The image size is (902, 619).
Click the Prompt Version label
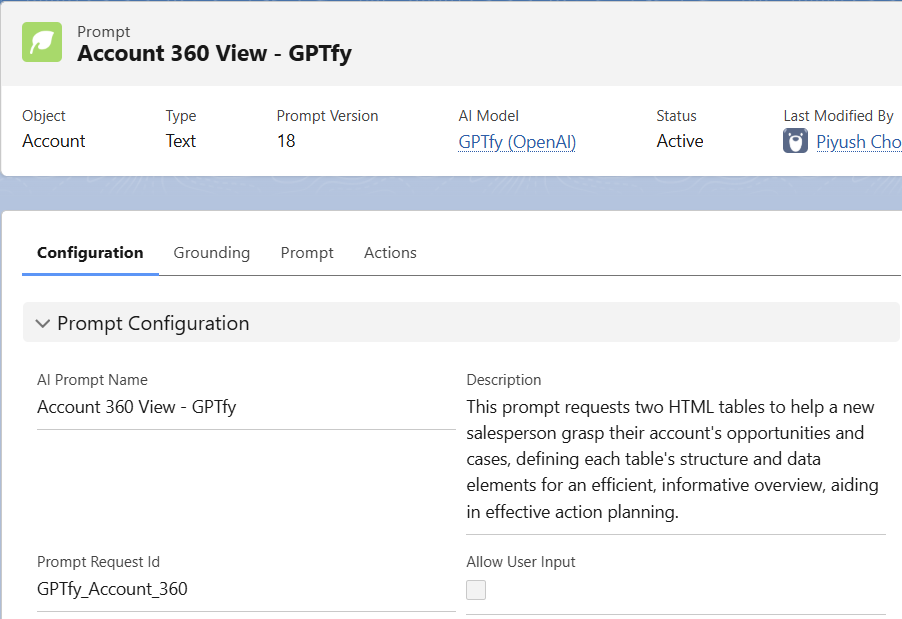pos(327,116)
